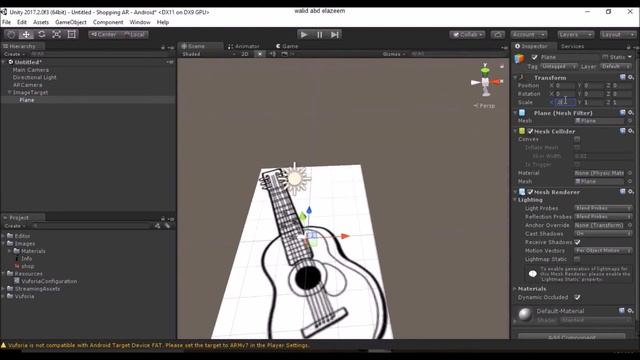Screen dimensions: 640x360
Task: Open the Layer dropdown in Inspector
Action: pyautogui.click(x=616, y=66)
